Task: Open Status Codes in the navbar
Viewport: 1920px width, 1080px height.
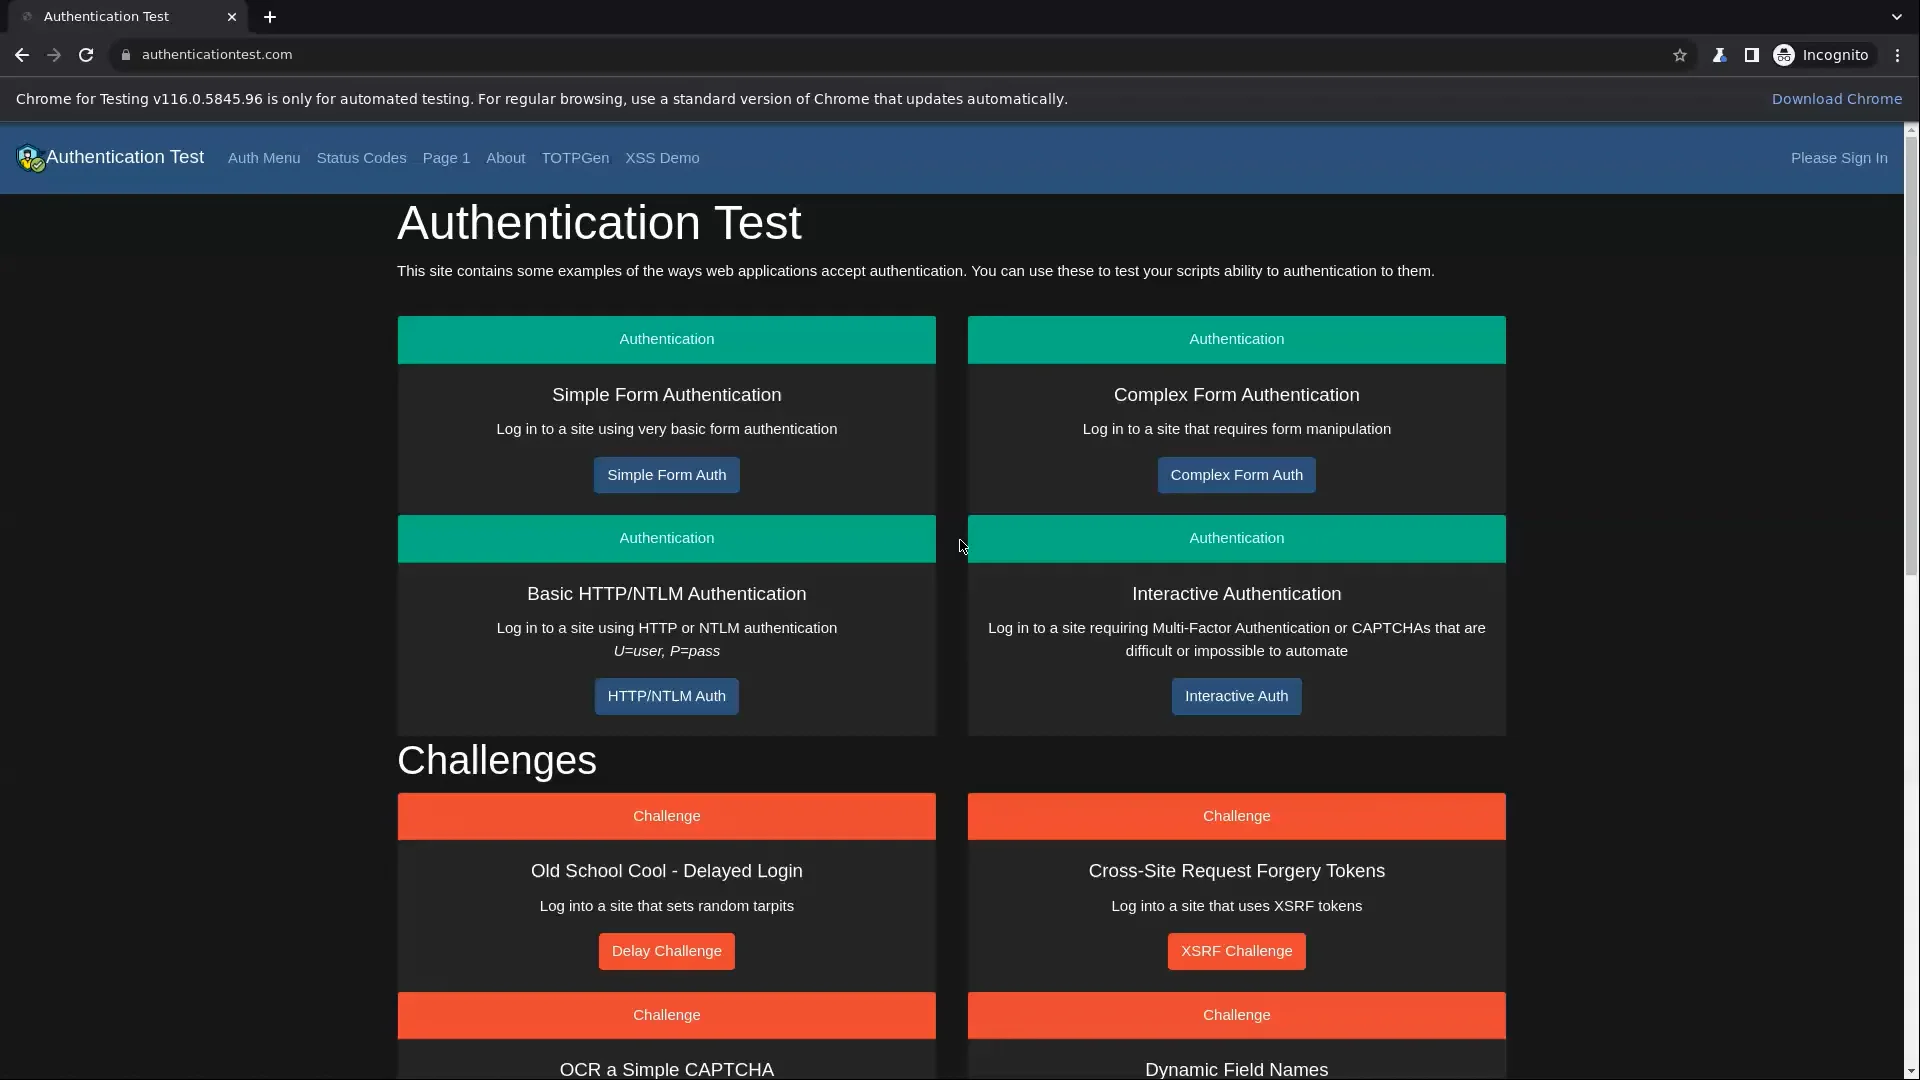Action: [x=361, y=158]
